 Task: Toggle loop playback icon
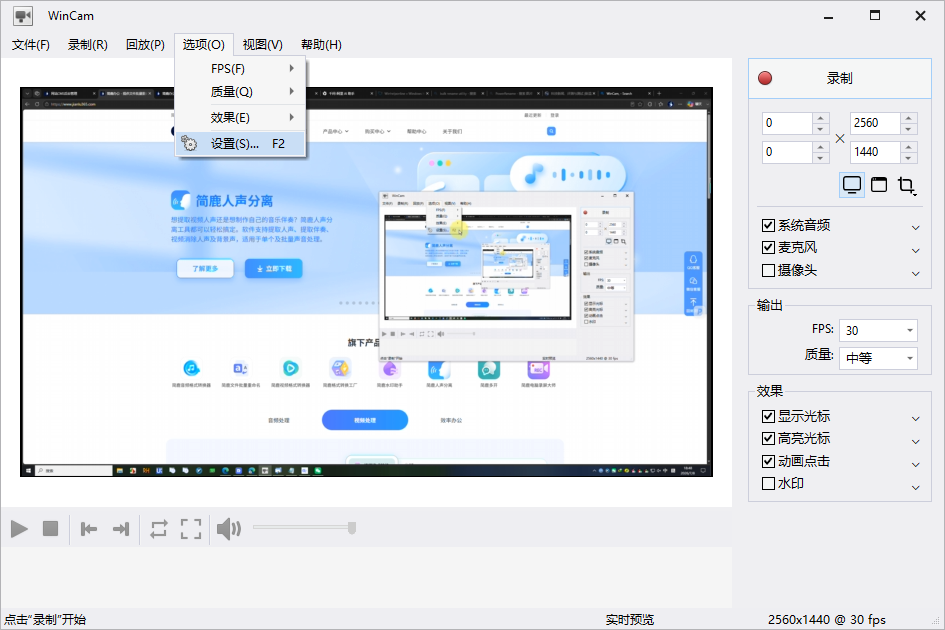159,529
